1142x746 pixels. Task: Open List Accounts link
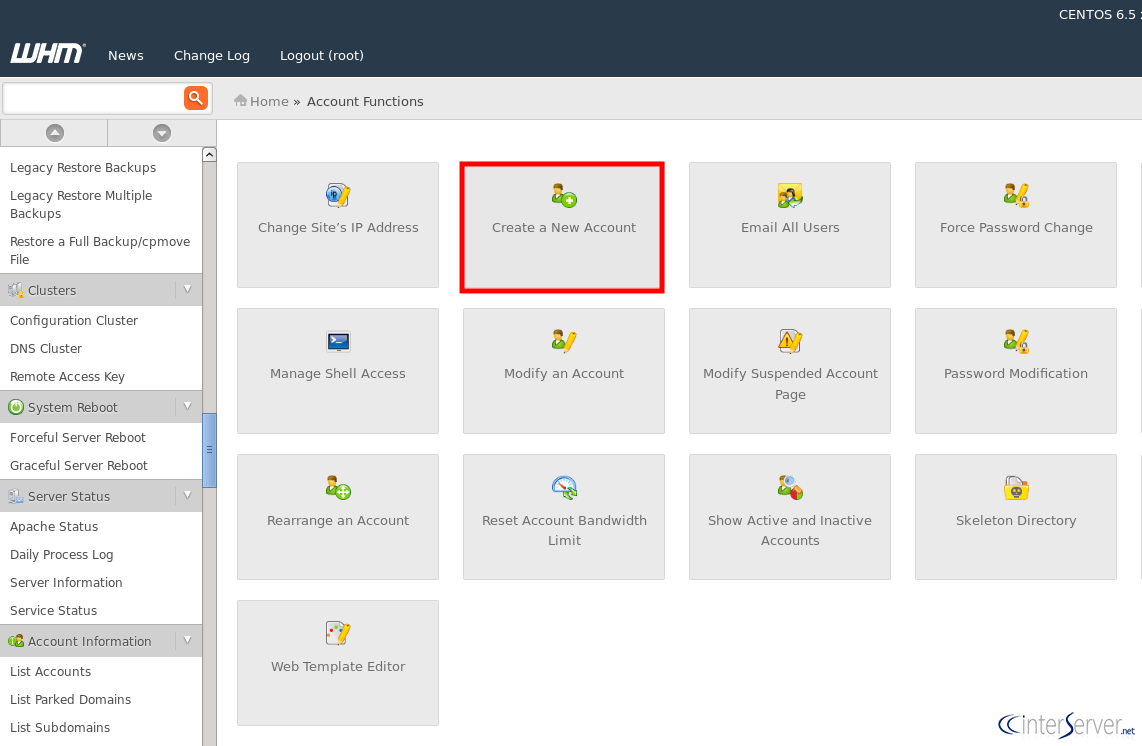coord(50,672)
